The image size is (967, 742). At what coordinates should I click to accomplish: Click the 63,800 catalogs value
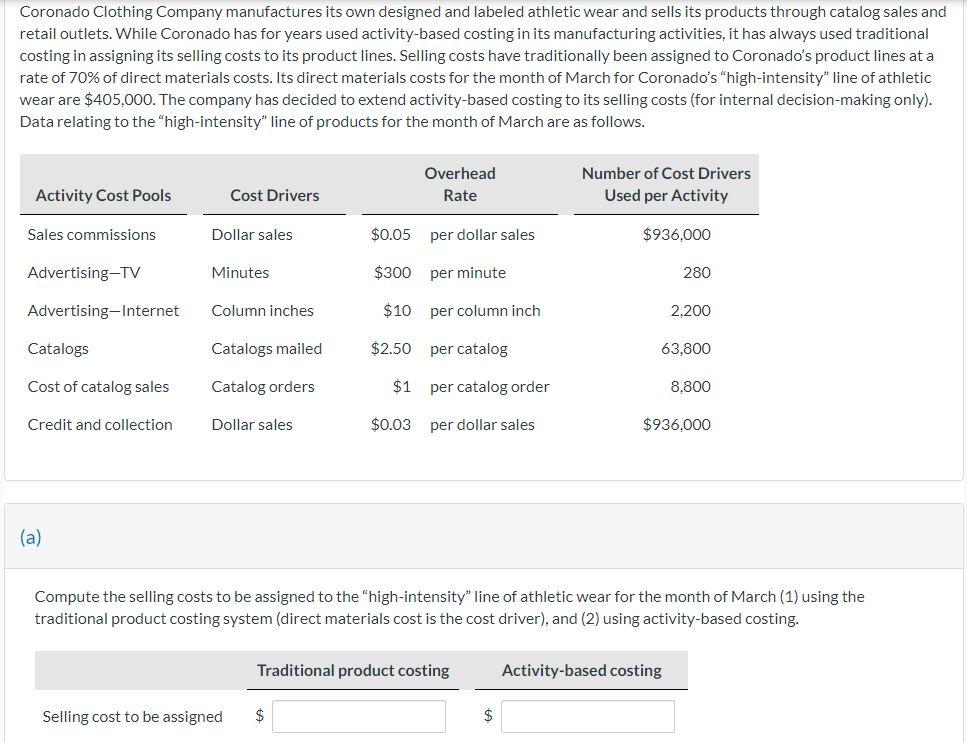pos(686,349)
